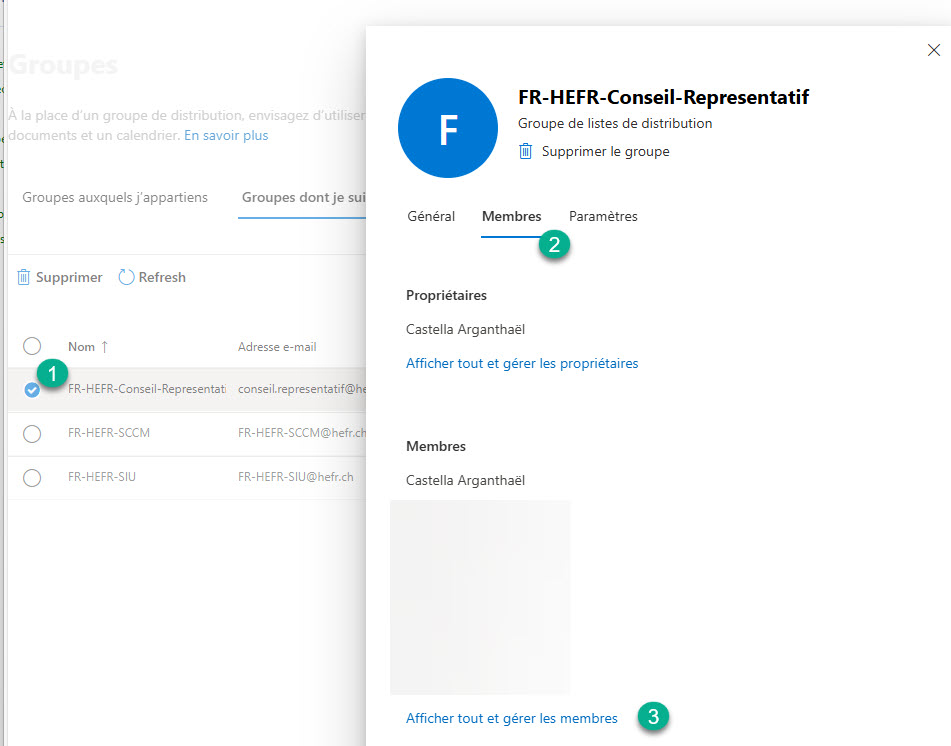
Task: Close the group details panel
Action: coord(934,49)
